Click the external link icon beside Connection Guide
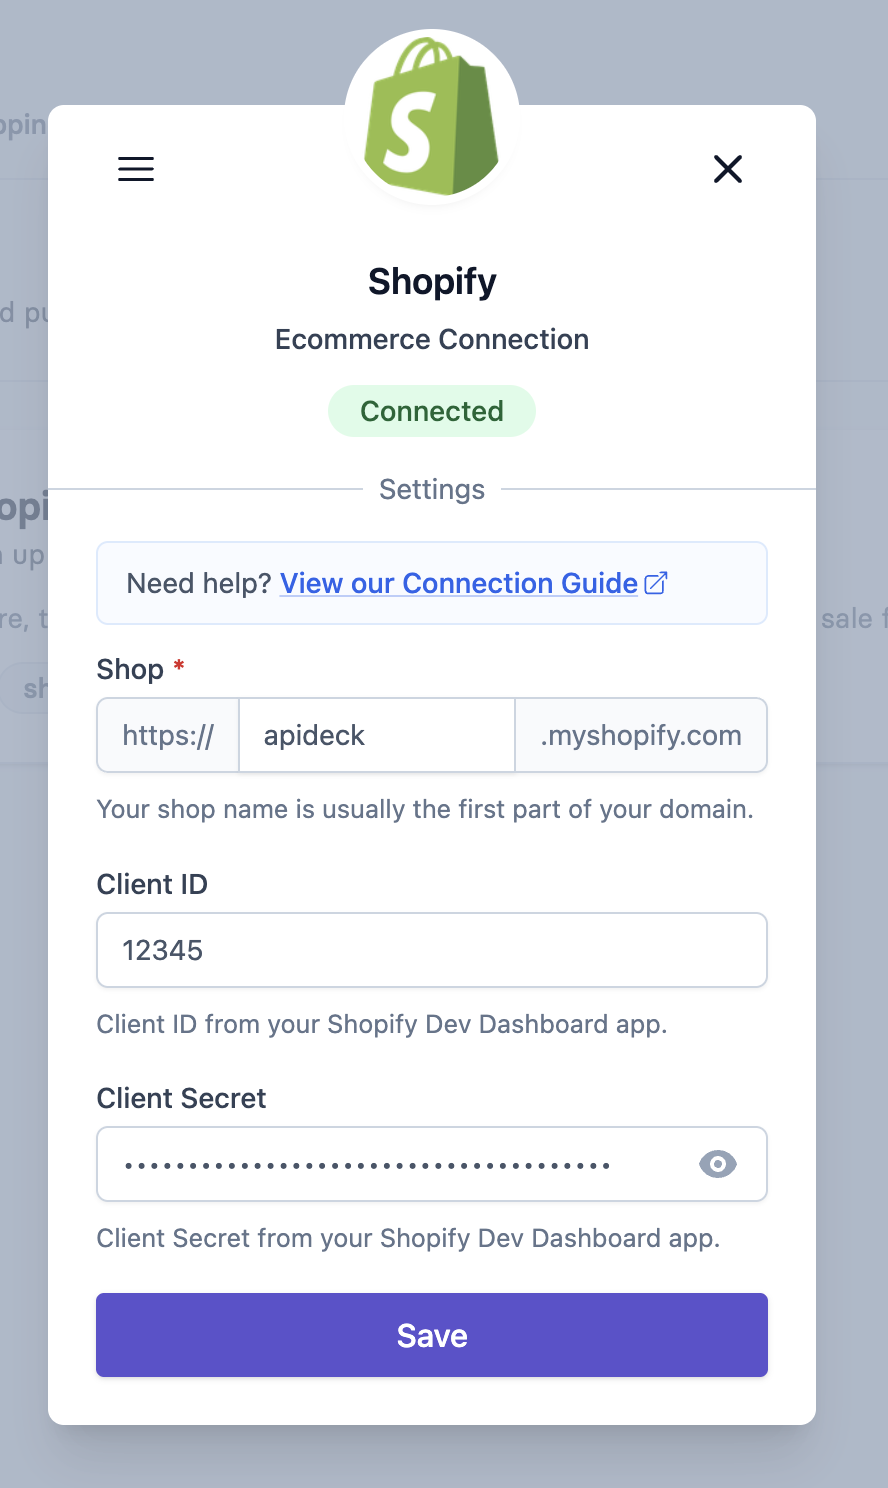The height and width of the screenshot is (1488, 888). click(657, 582)
